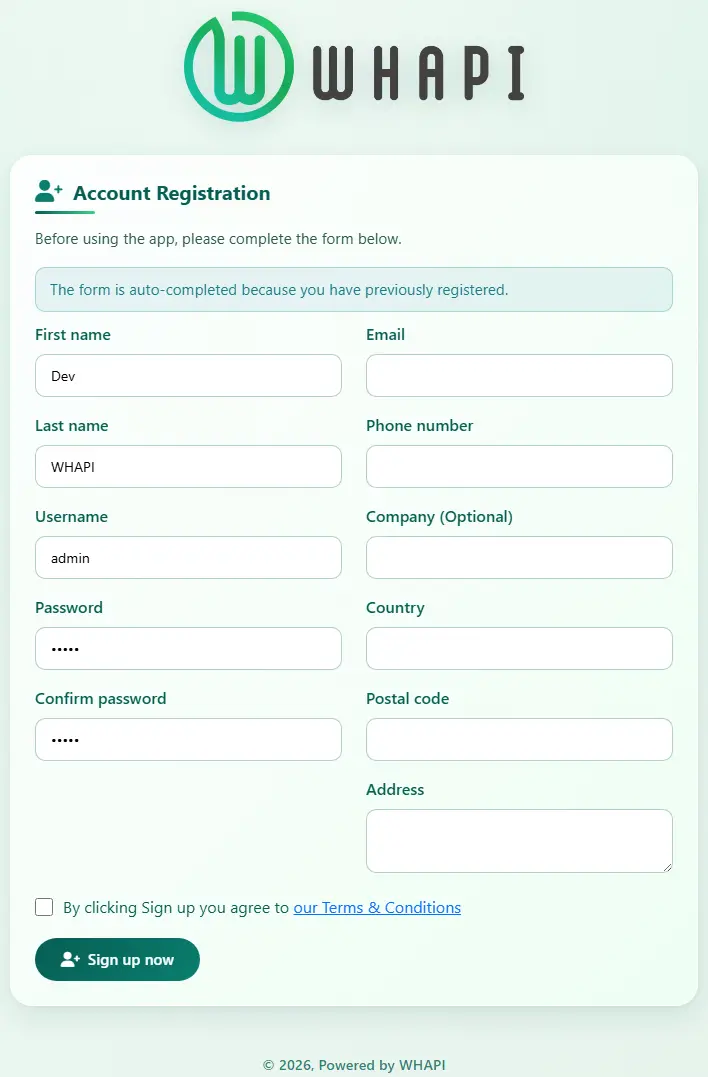Select the Company (Optional) field
708x1077 pixels.
tap(519, 558)
